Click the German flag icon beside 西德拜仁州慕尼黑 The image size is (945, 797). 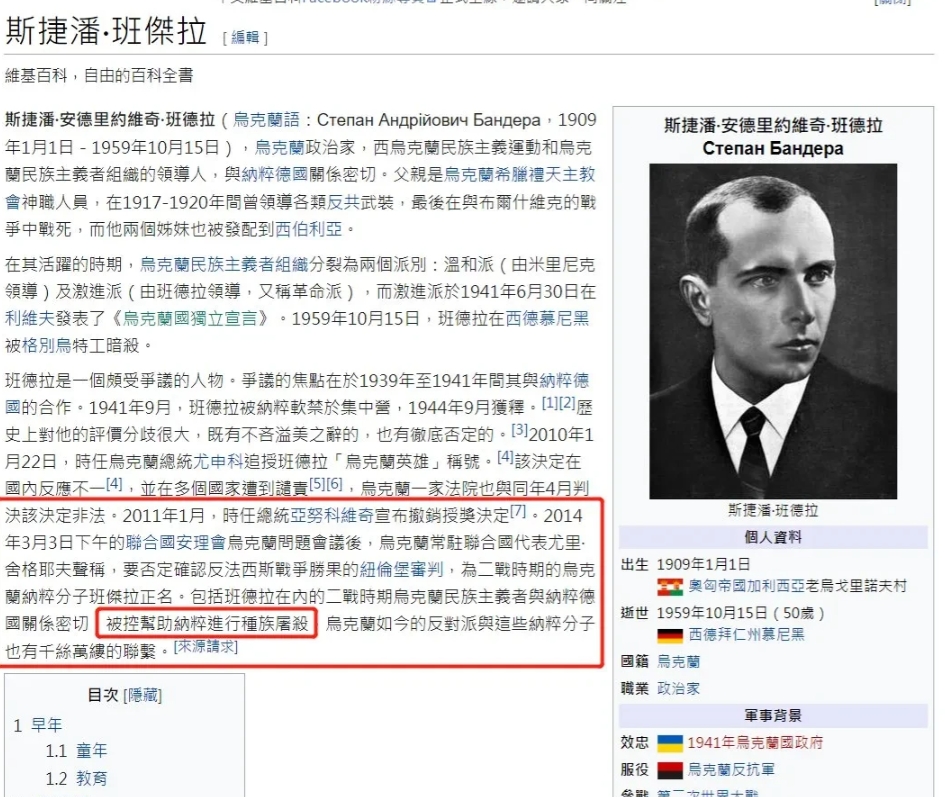point(670,635)
